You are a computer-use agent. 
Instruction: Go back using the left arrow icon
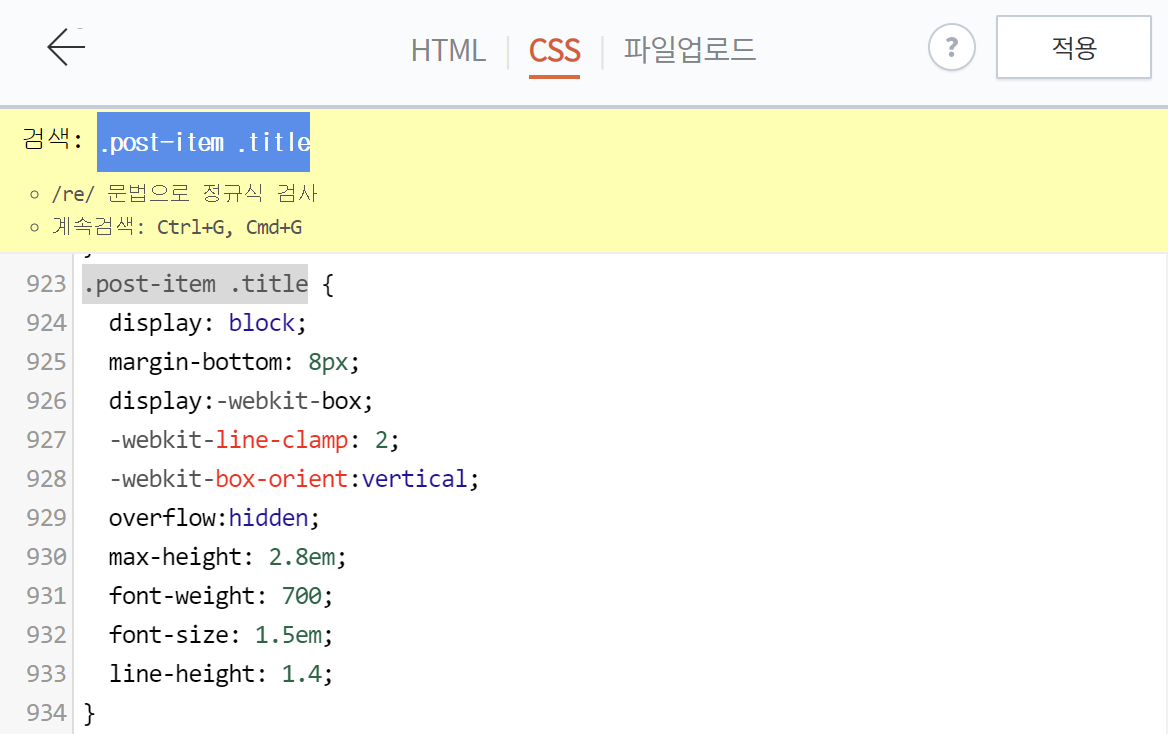tap(66, 48)
